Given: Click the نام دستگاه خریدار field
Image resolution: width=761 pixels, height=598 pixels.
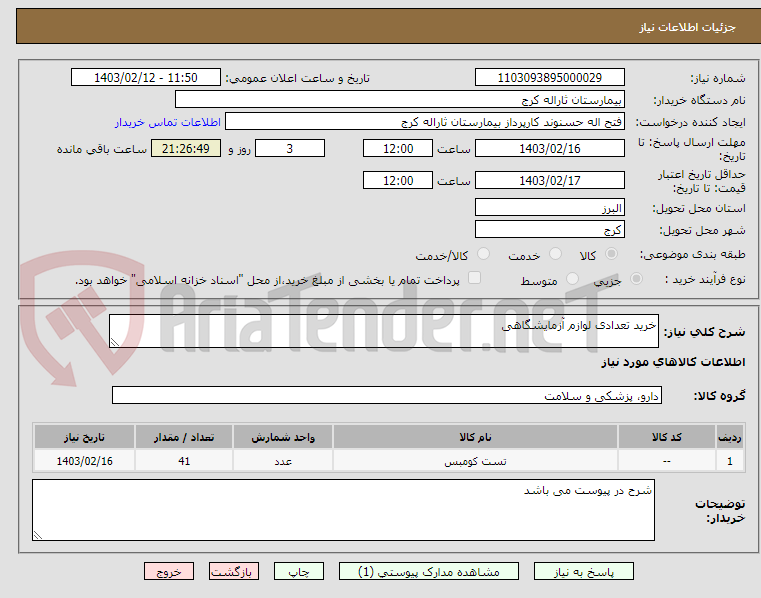Looking at the screenshot, I should pos(399,100).
